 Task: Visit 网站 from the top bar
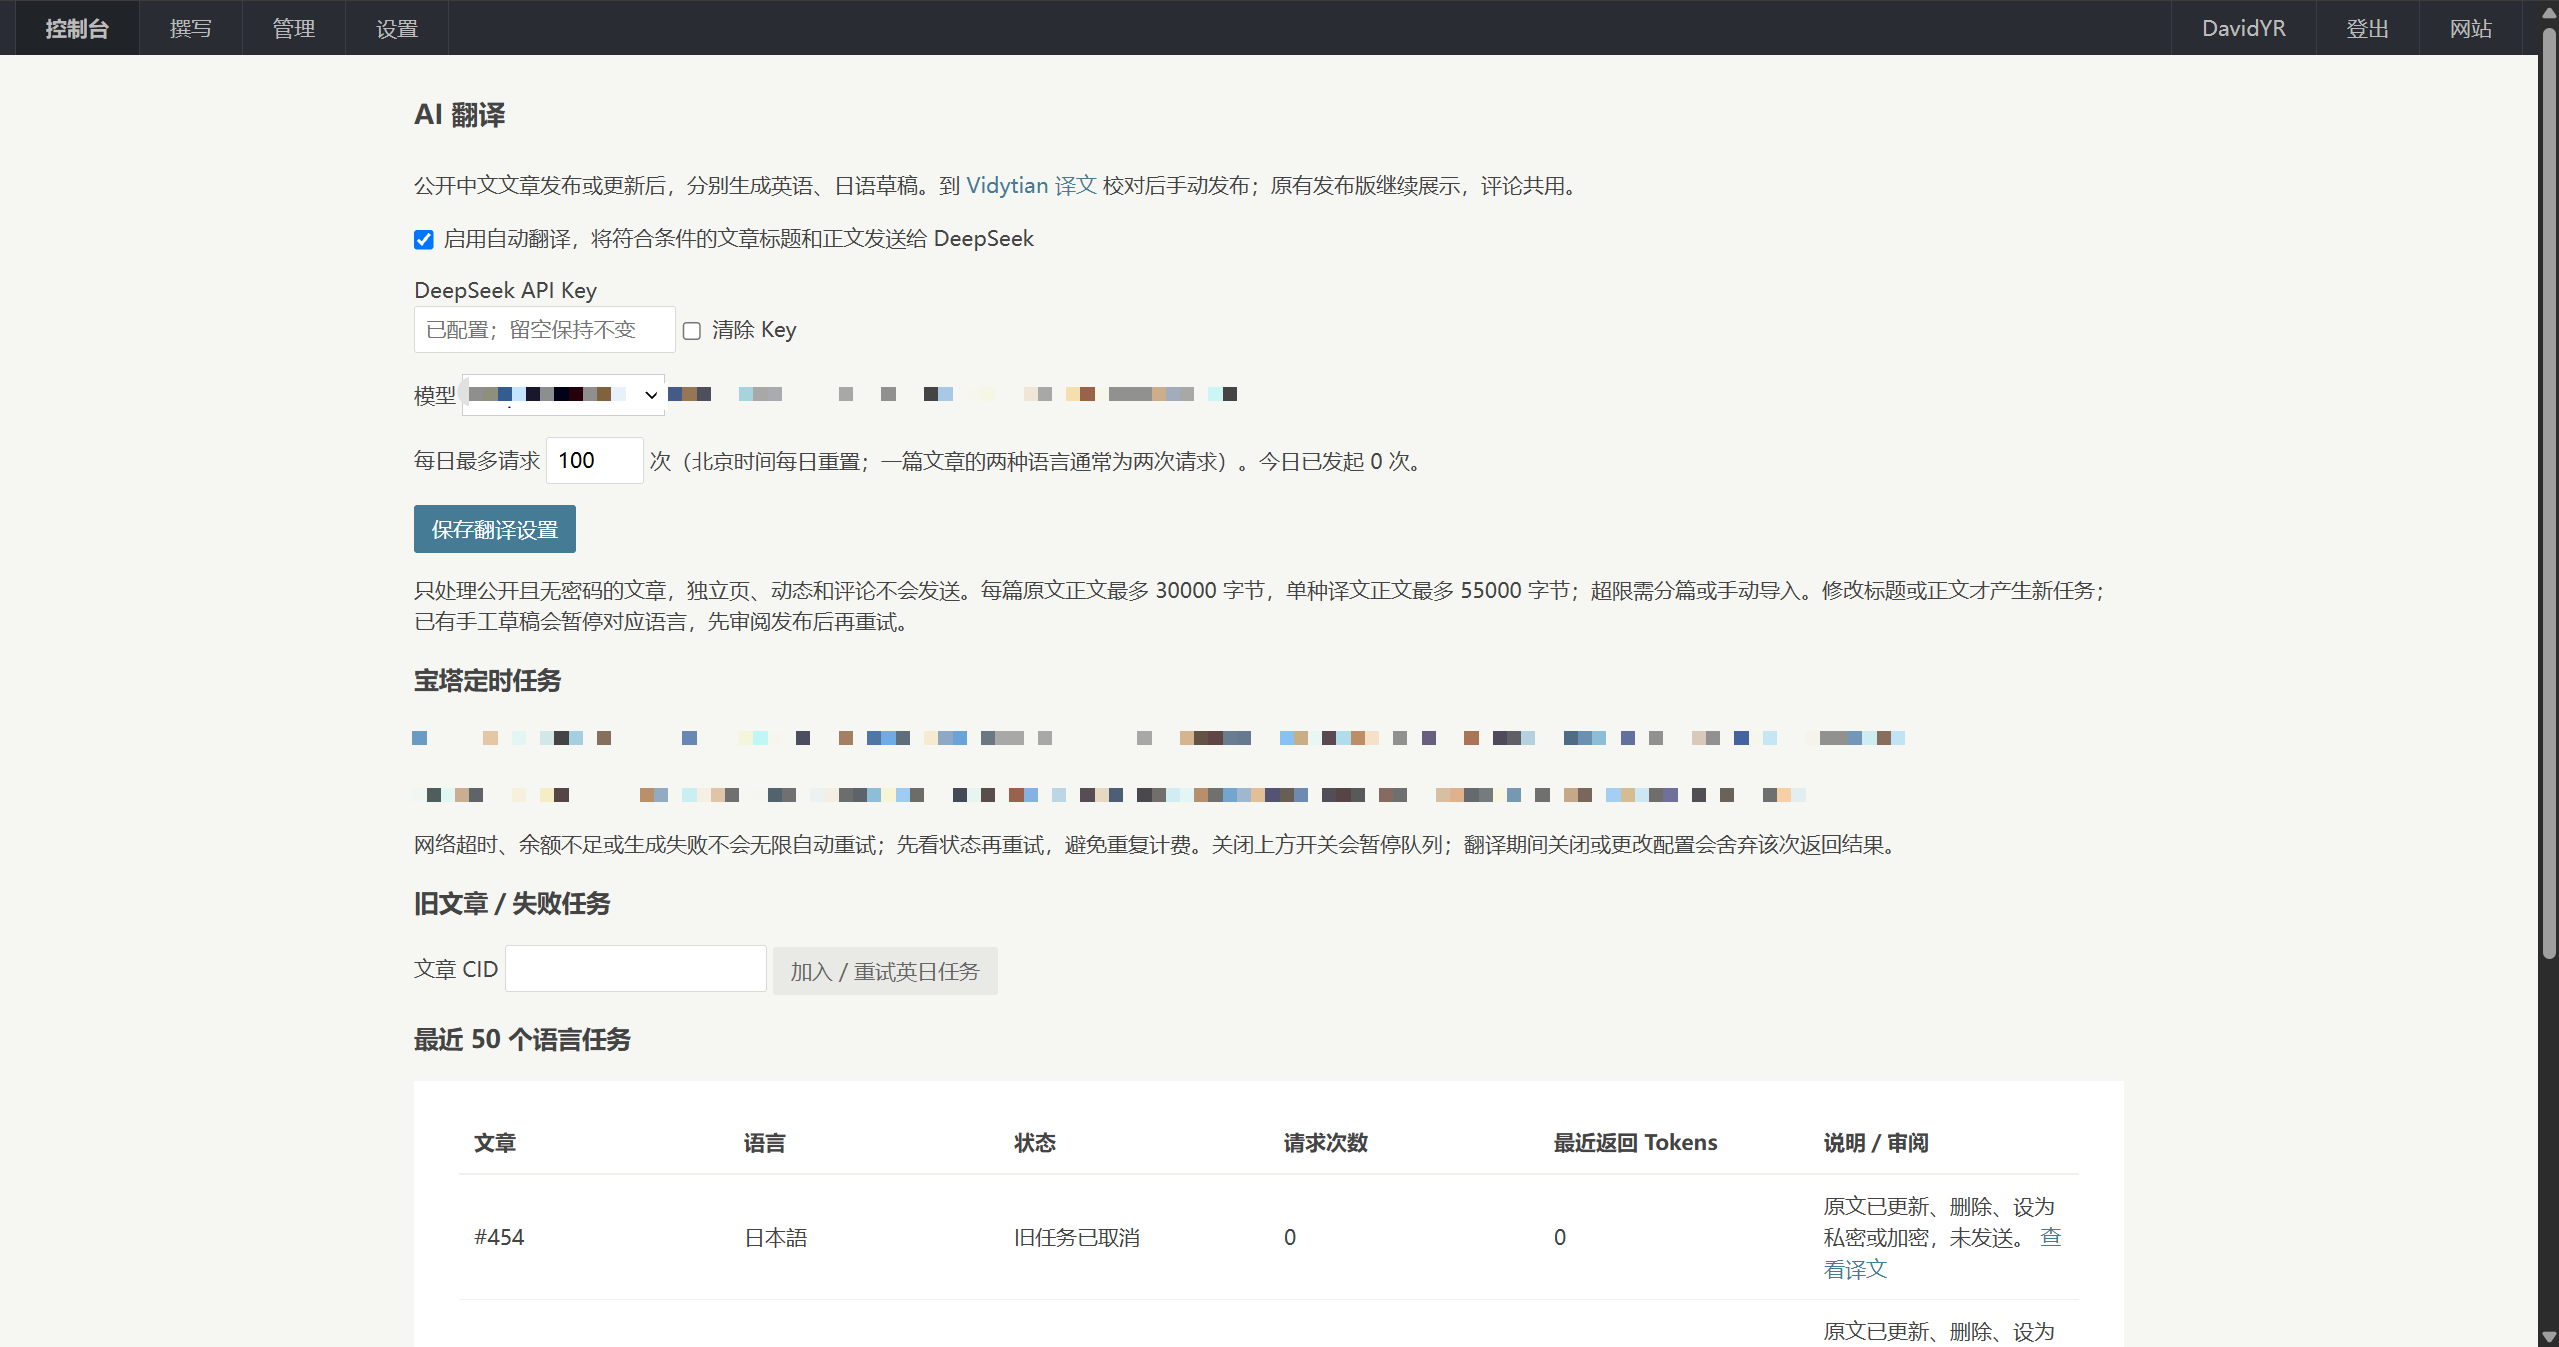(x=2470, y=28)
